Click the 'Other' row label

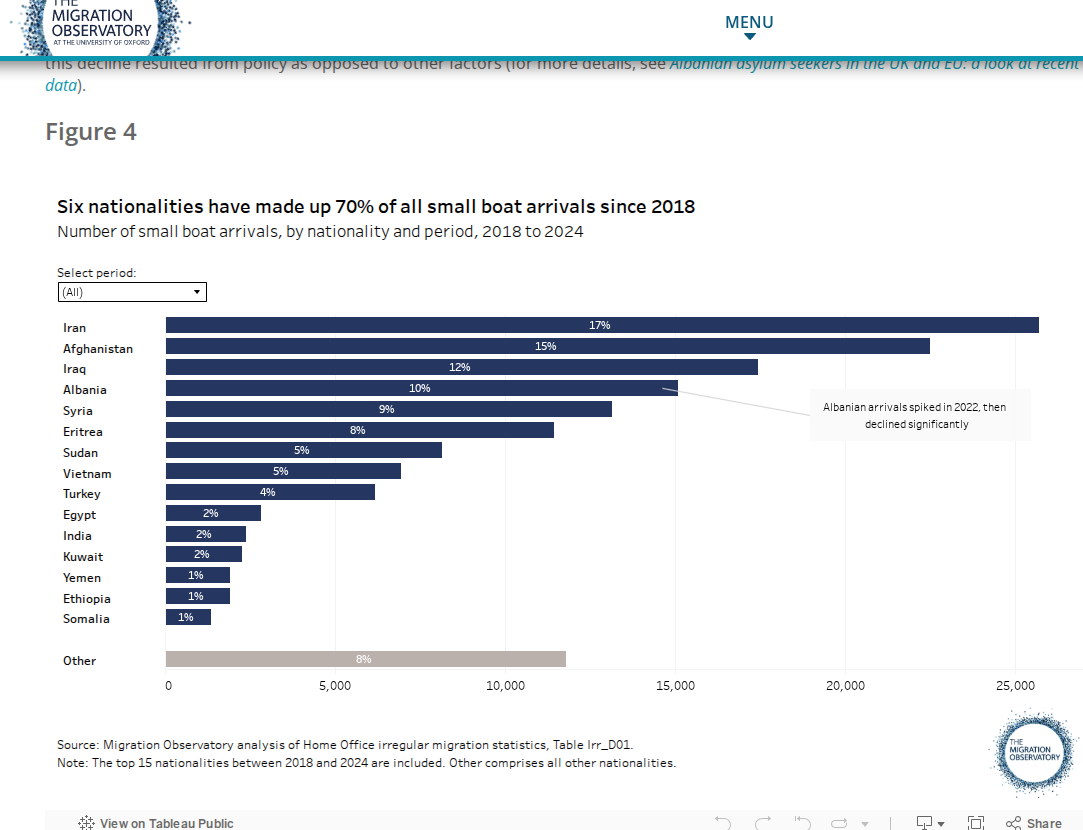point(79,661)
